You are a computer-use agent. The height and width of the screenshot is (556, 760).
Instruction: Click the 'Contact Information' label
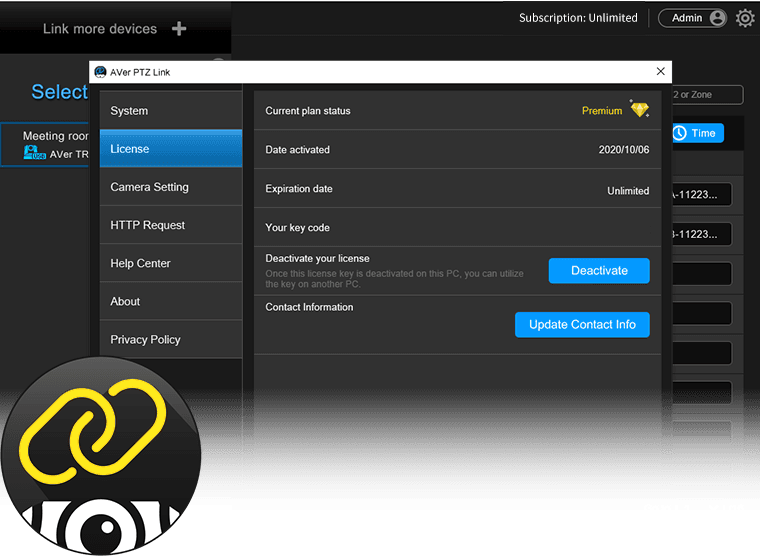[309, 307]
